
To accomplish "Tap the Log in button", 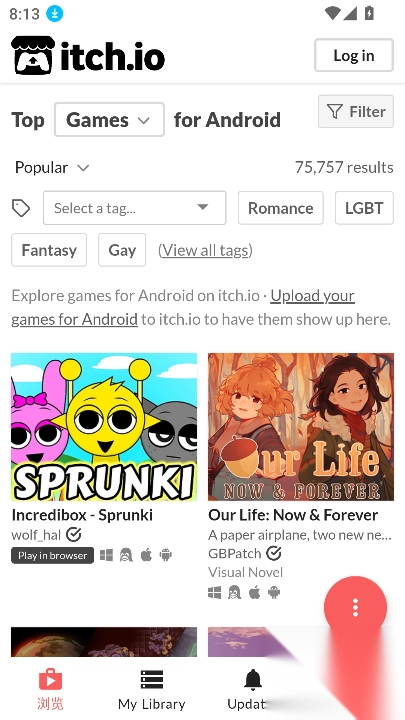I will (x=354, y=56).
